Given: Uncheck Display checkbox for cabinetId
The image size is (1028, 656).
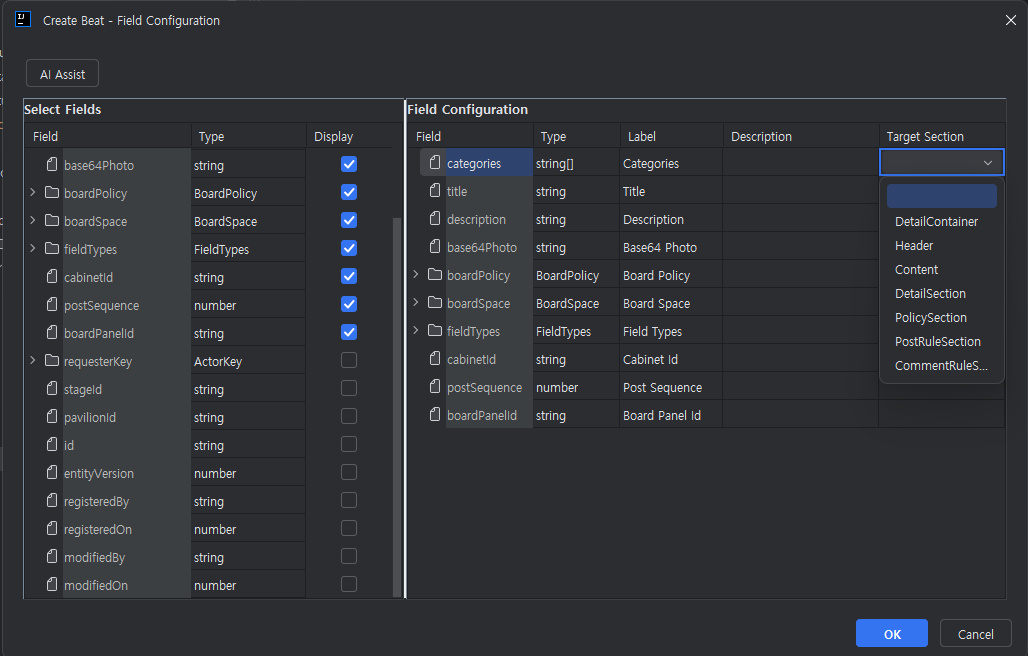Looking at the screenshot, I should click(x=349, y=277).
